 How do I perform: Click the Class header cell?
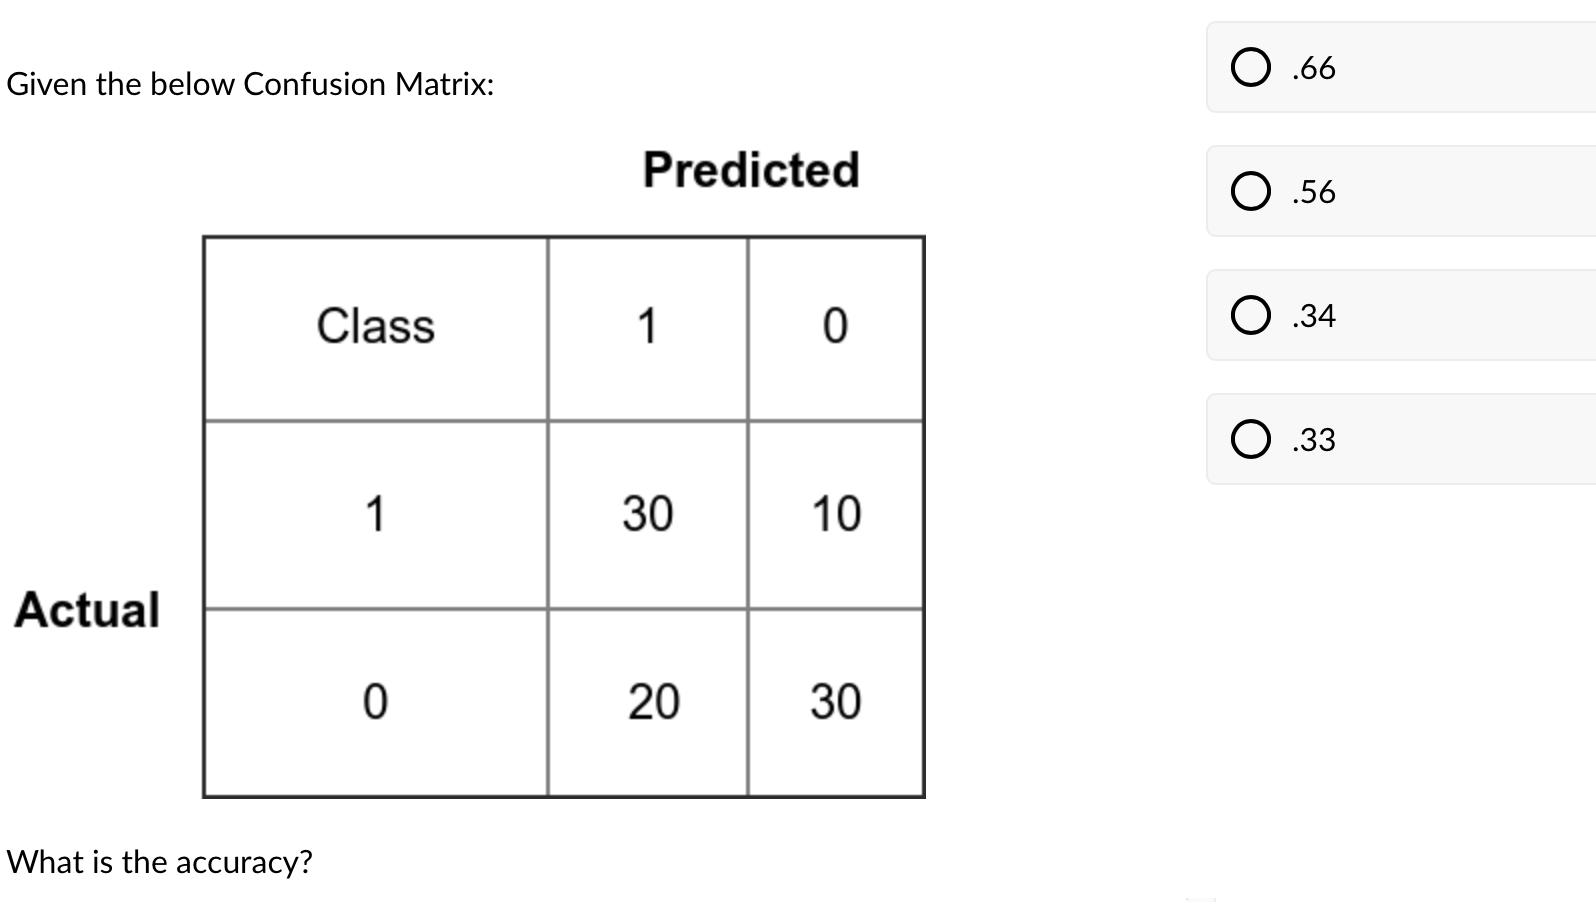(376, 326)
